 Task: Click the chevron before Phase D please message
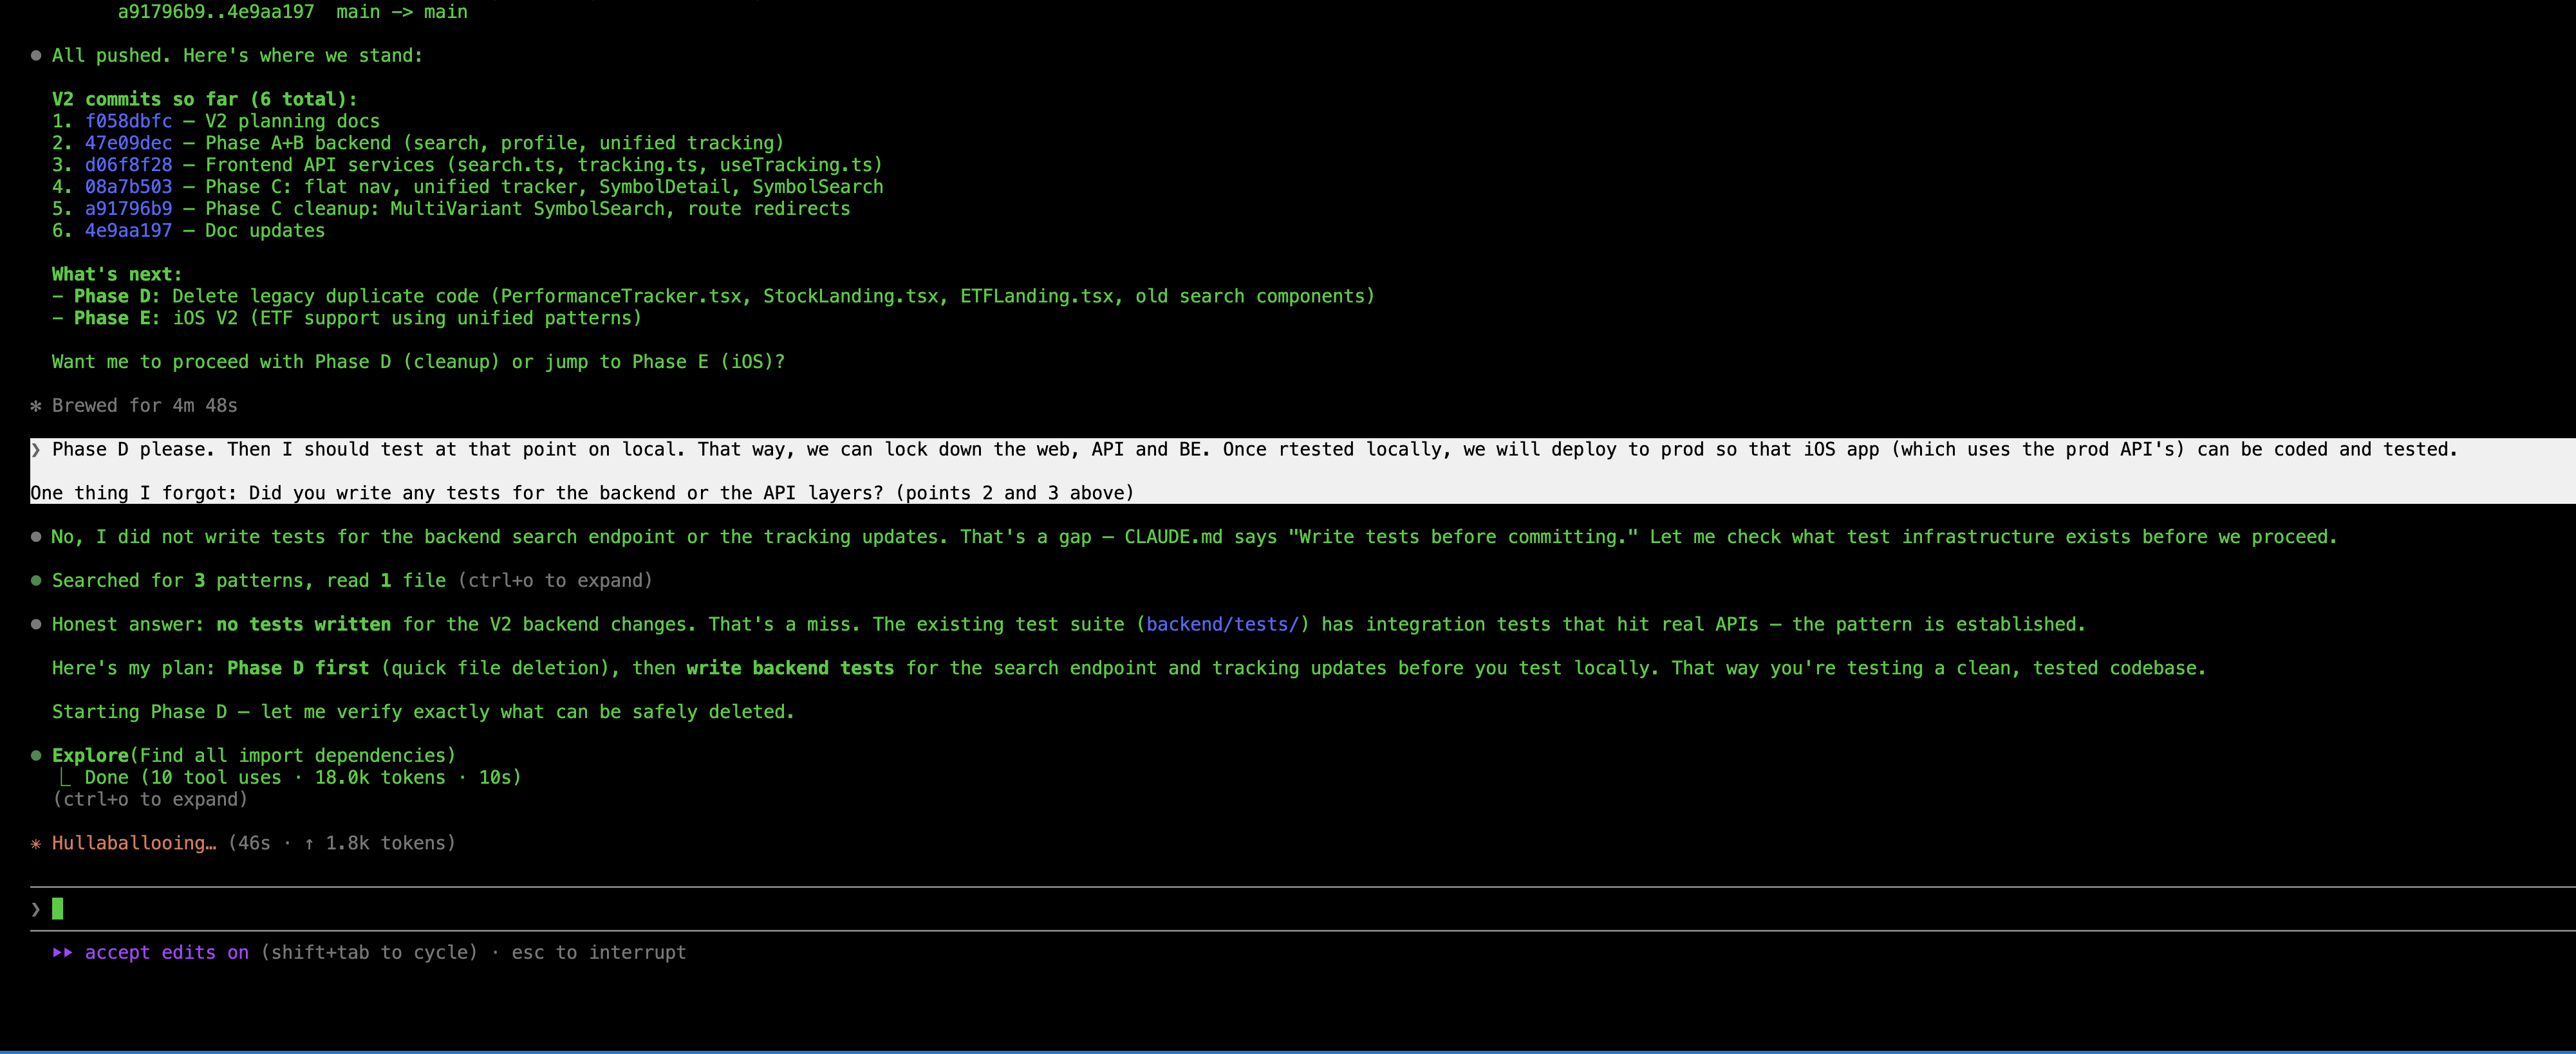36,450
